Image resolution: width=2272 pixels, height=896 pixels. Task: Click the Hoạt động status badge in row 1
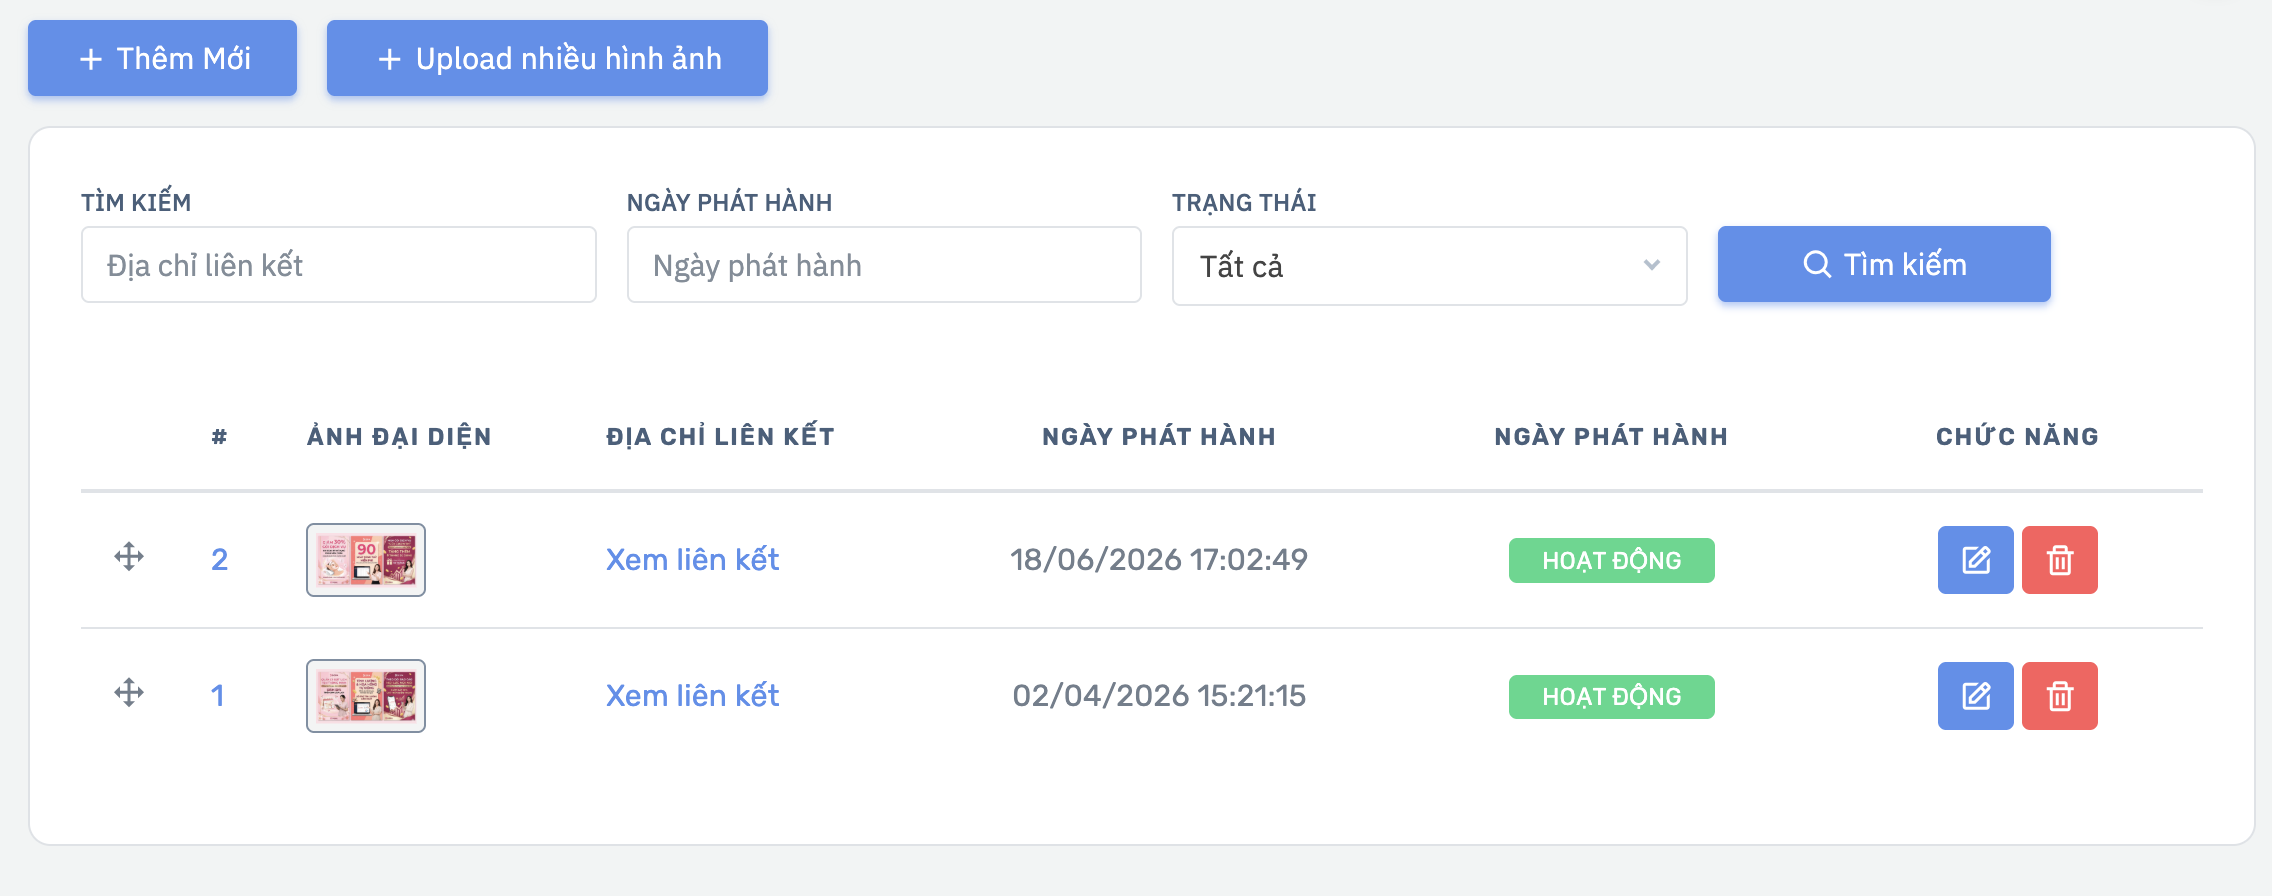pos(1611,696)
